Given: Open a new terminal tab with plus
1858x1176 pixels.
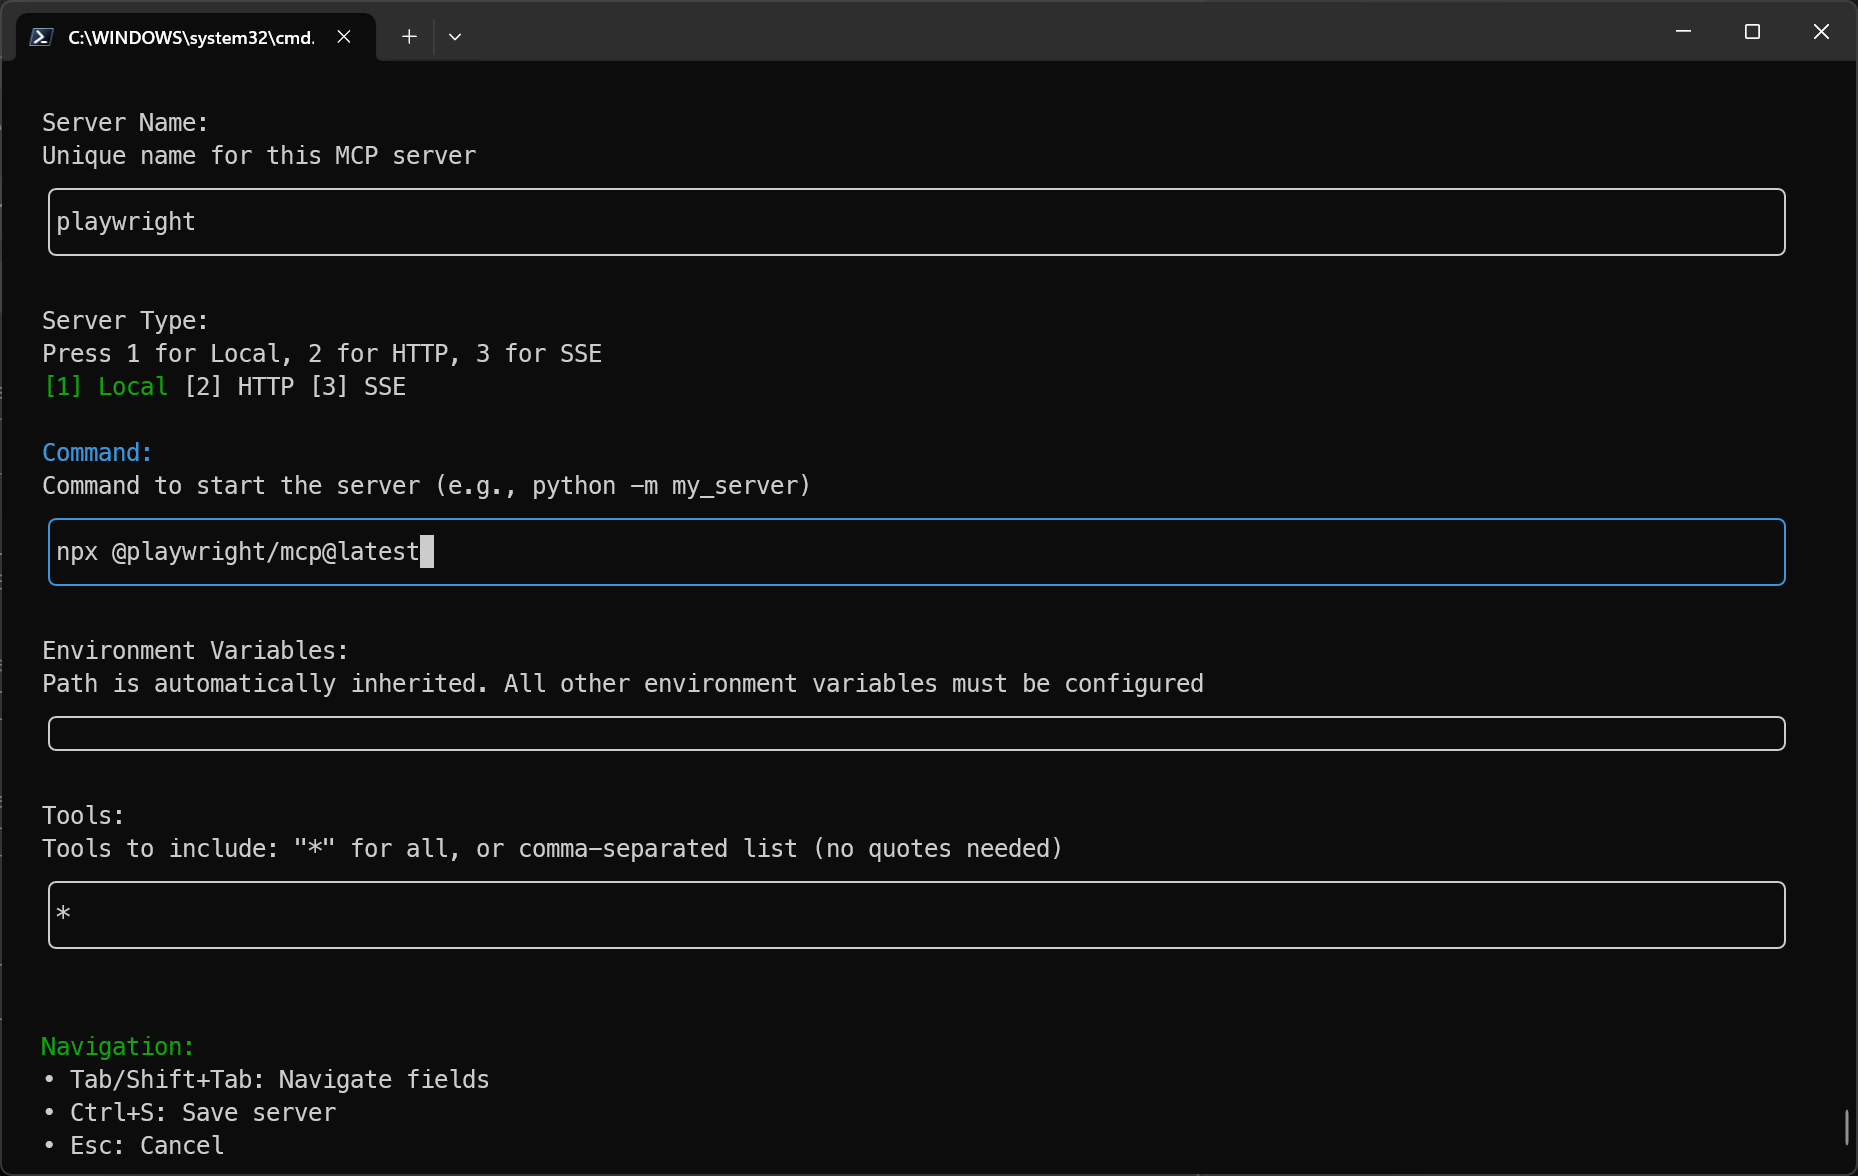Looking at the screenshot, I should coord(409,37).
